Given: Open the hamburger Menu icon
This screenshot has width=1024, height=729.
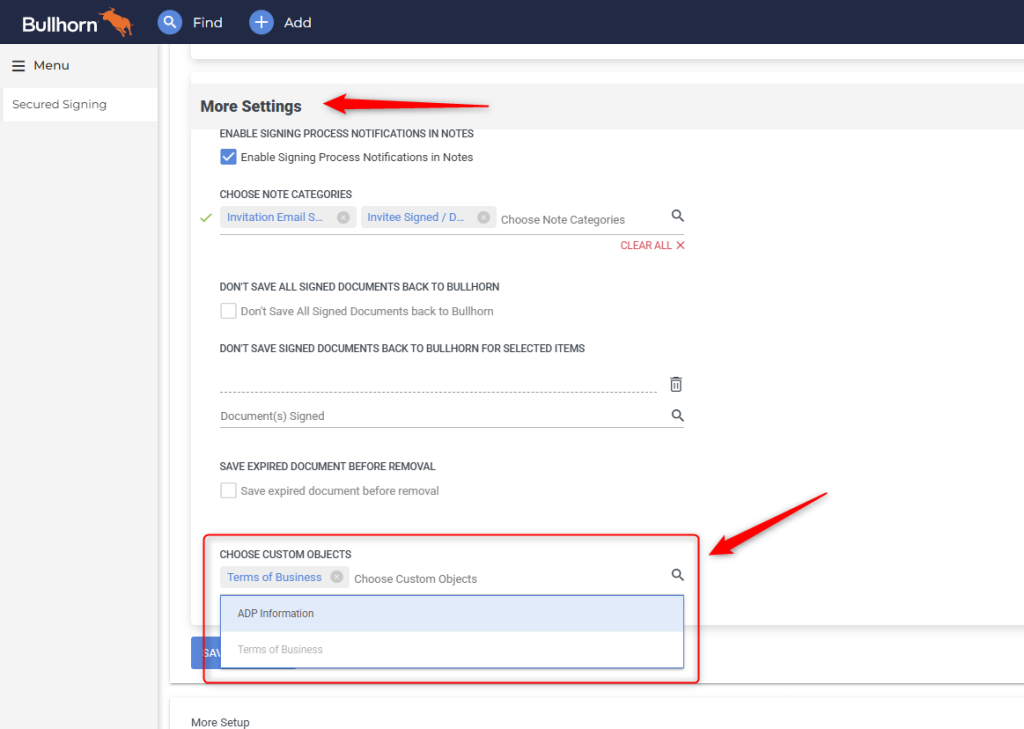Looking at the screenshot, I should pos(17,64).
